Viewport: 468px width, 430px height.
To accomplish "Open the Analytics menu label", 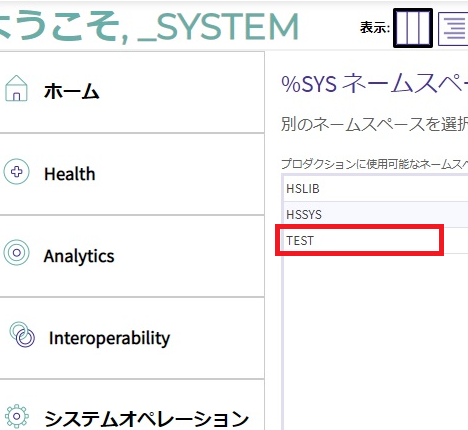I will 79,256.
